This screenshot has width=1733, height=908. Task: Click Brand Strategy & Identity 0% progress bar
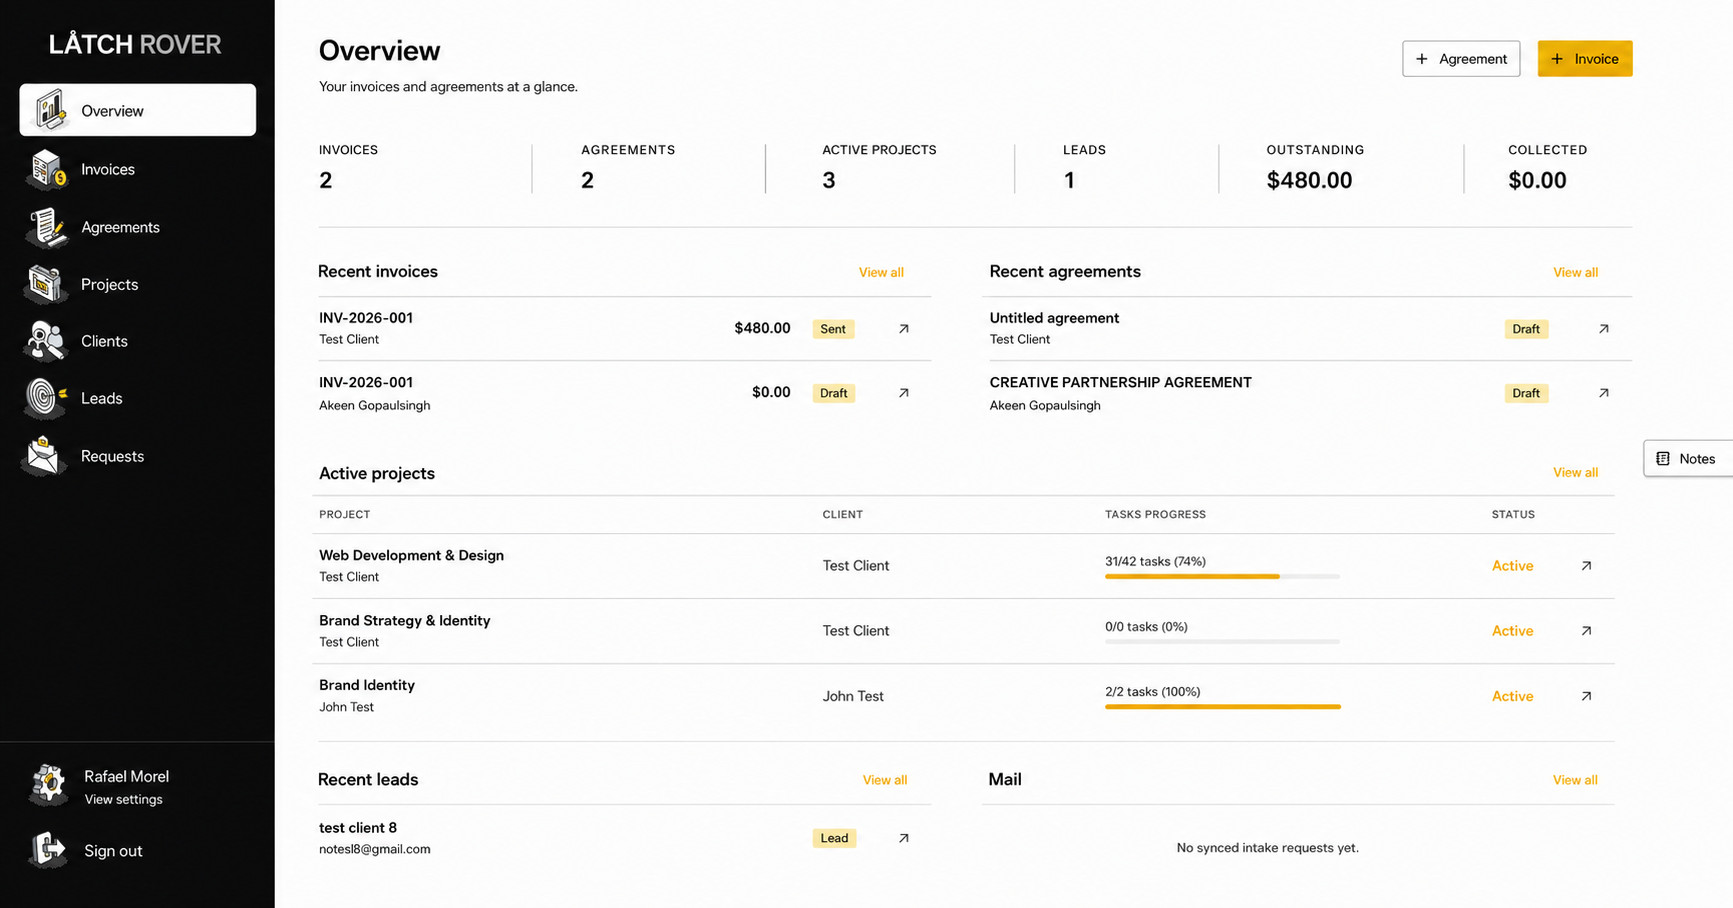click(x=1222, y=642)
